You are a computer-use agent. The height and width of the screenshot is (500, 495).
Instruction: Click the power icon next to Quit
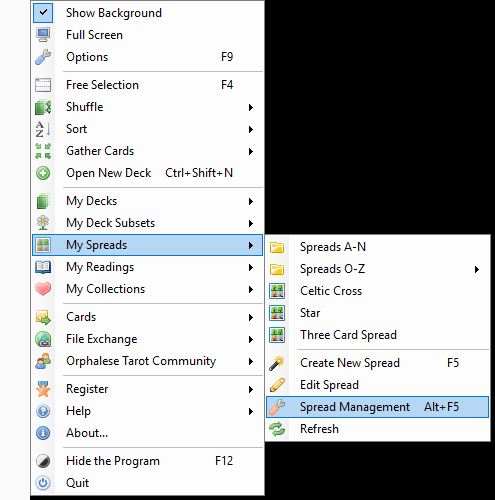(43, 483)
